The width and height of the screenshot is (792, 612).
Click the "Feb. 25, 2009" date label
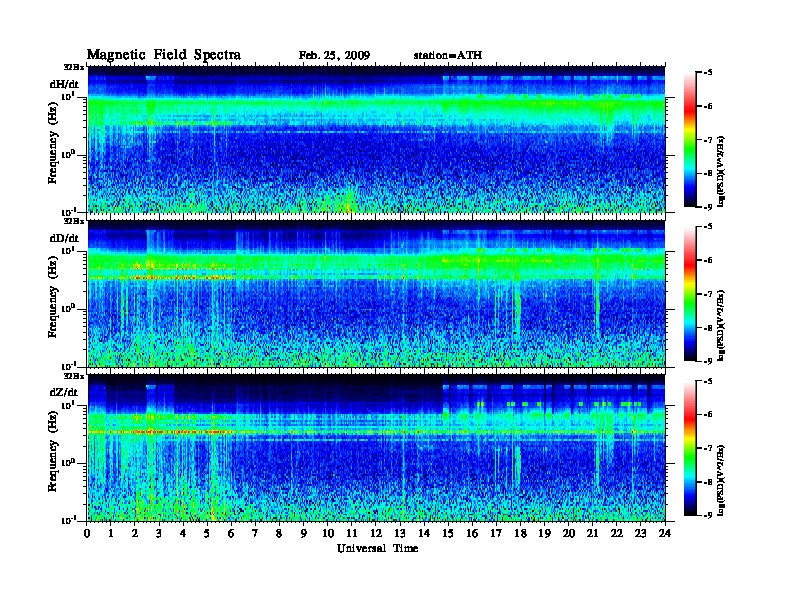tap(334, 56)
